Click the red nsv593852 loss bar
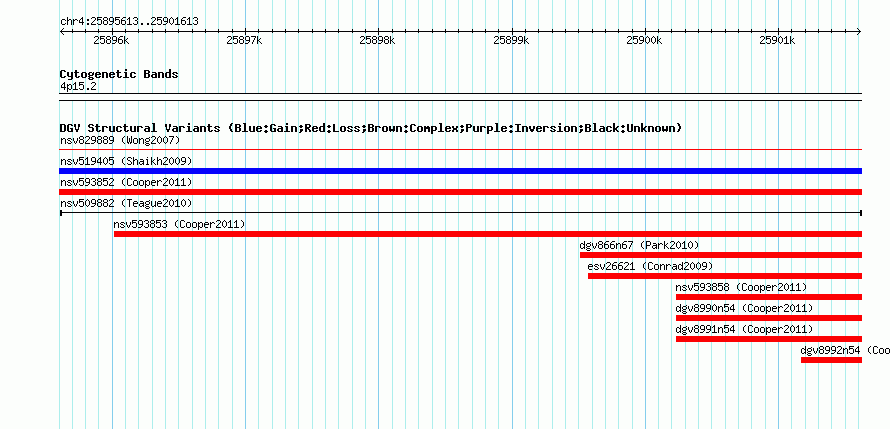Screen dimensions: 890x429 461,192
